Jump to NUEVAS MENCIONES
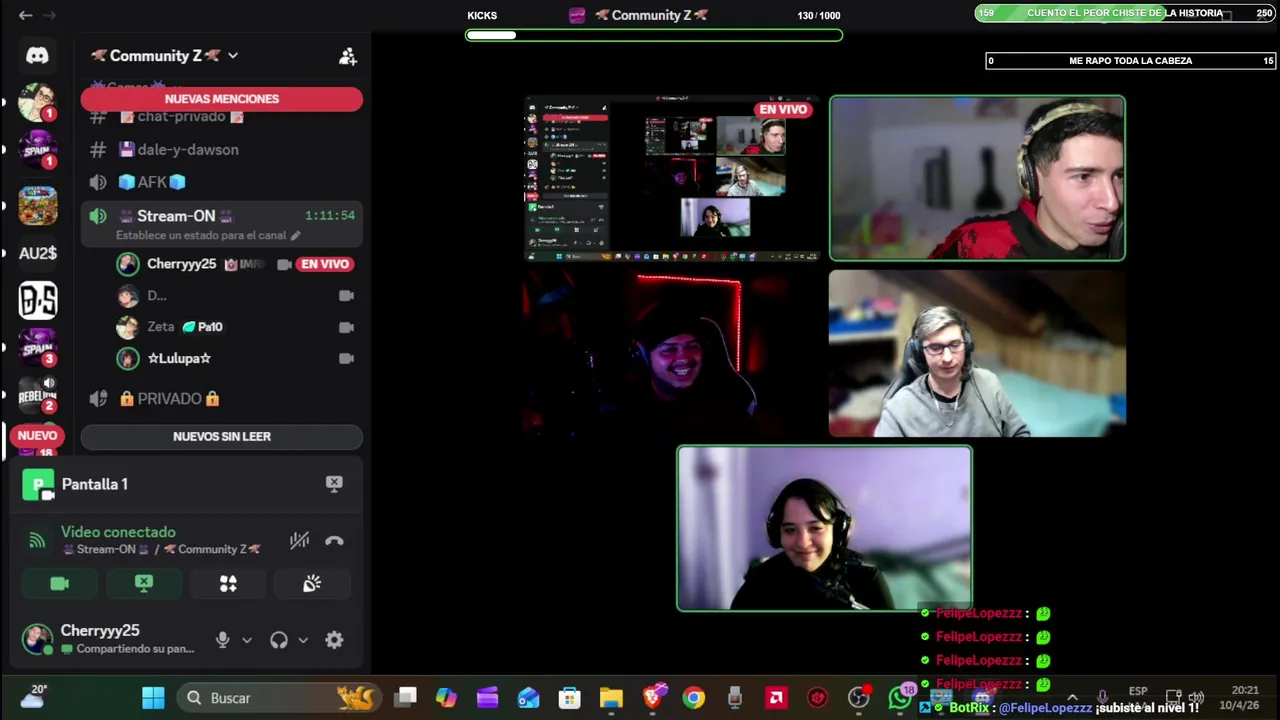Image resolution: width=1280 pixels, height=720 pixels. coord(221,99)
